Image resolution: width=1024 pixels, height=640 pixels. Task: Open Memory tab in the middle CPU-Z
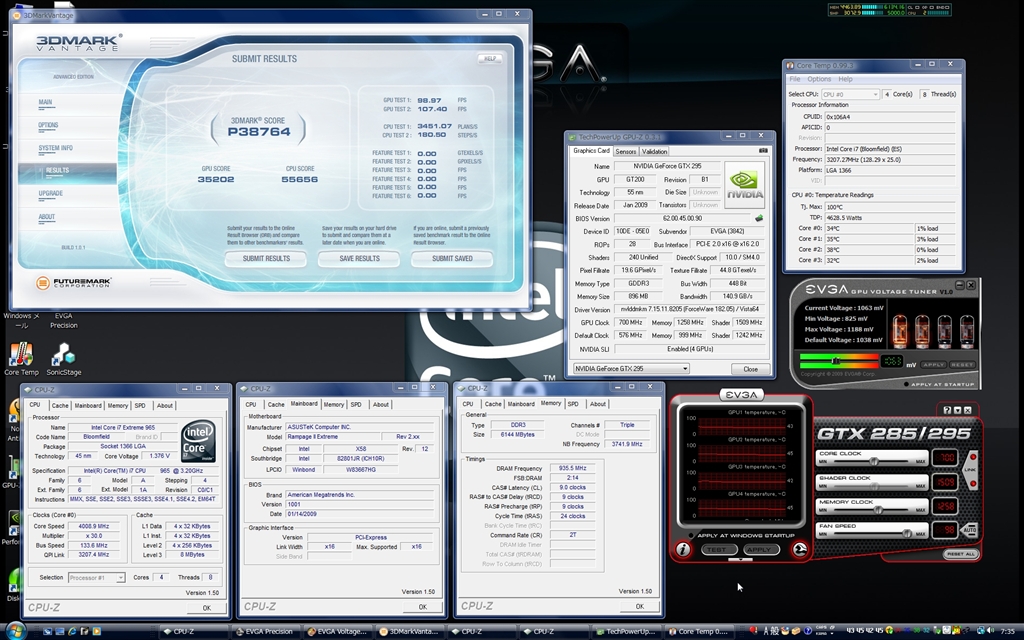tap(334, 405)
